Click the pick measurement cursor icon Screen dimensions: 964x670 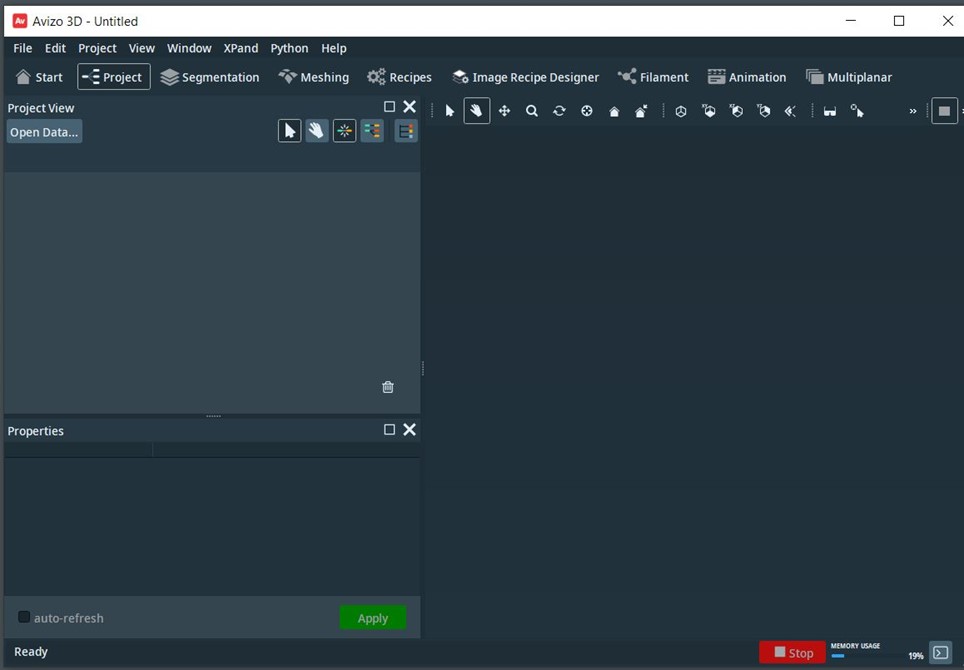[x=857, y=111]
